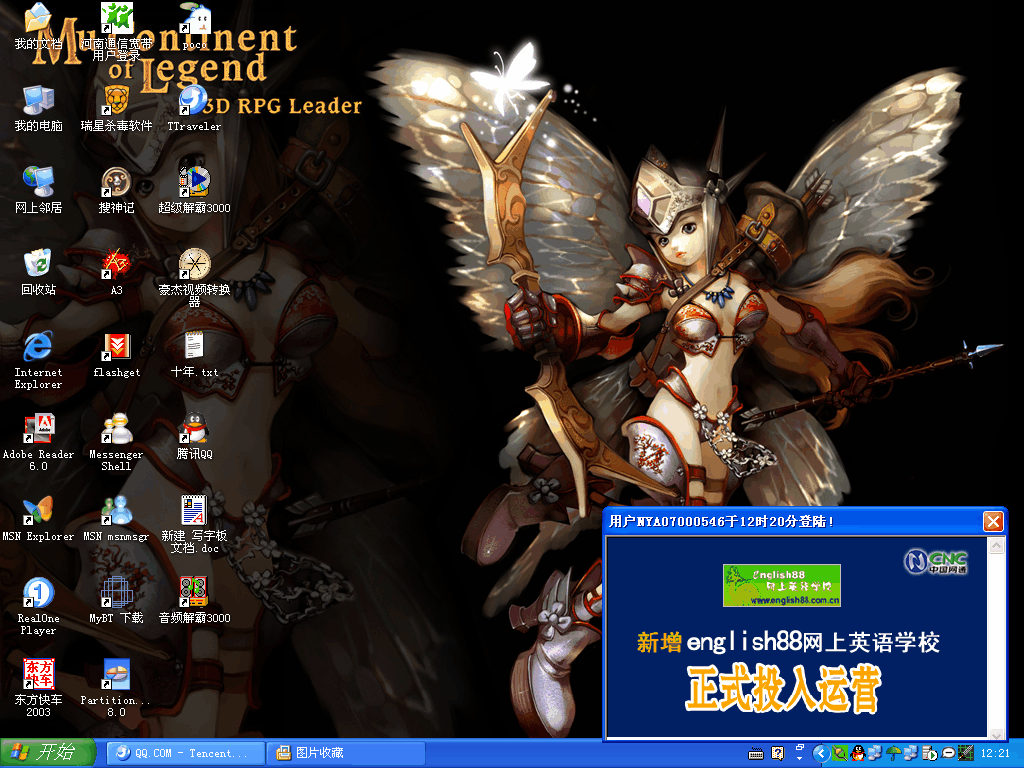Switch to QQ.COM - Tencent taskbar window
Screen dimensions: 1024x768
point(185,753)
